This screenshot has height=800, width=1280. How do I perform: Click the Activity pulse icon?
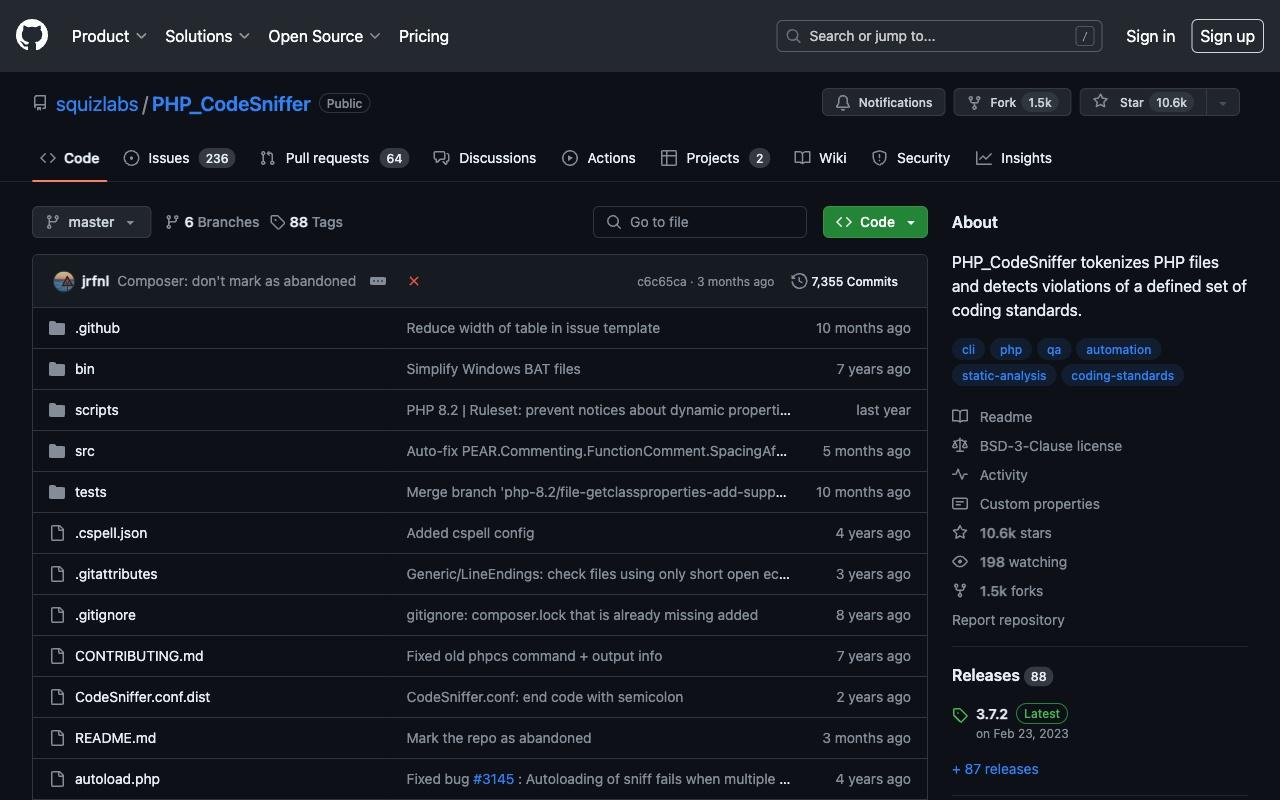[x=960, y=475]
